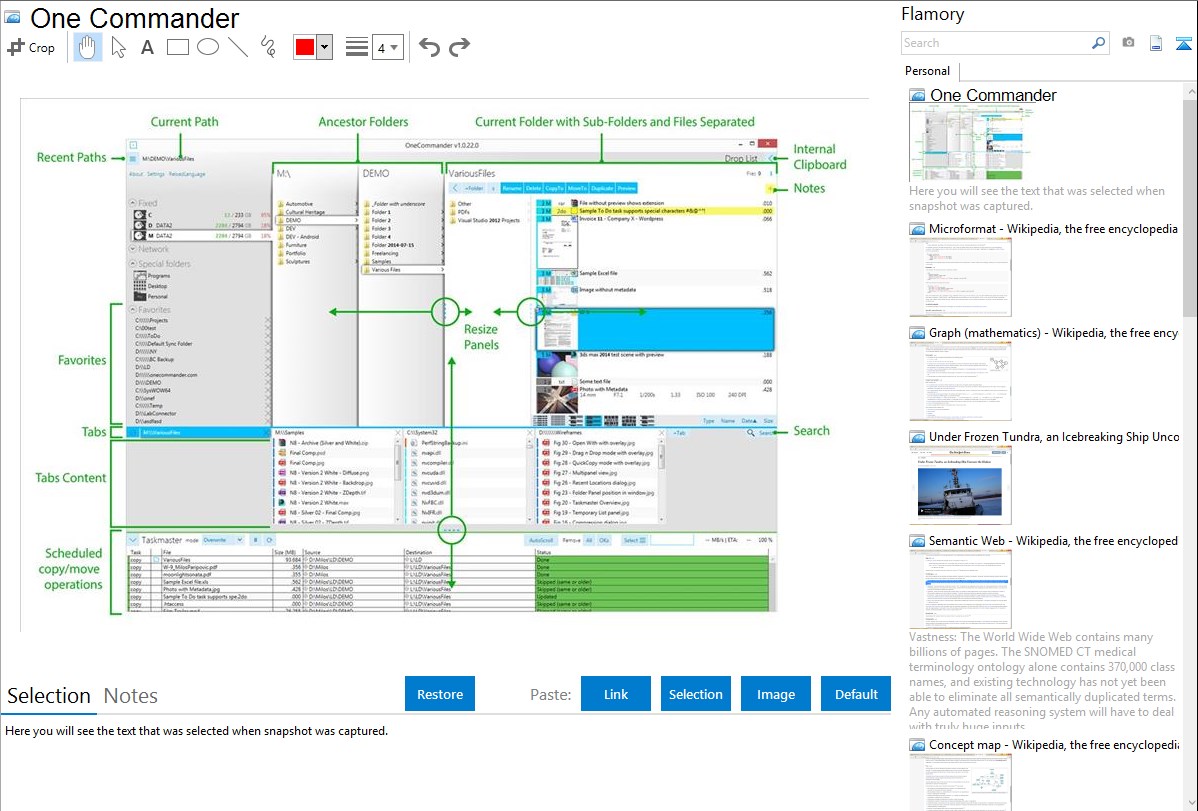Click the Flamory app icon beside the window title

coord(11,18)
